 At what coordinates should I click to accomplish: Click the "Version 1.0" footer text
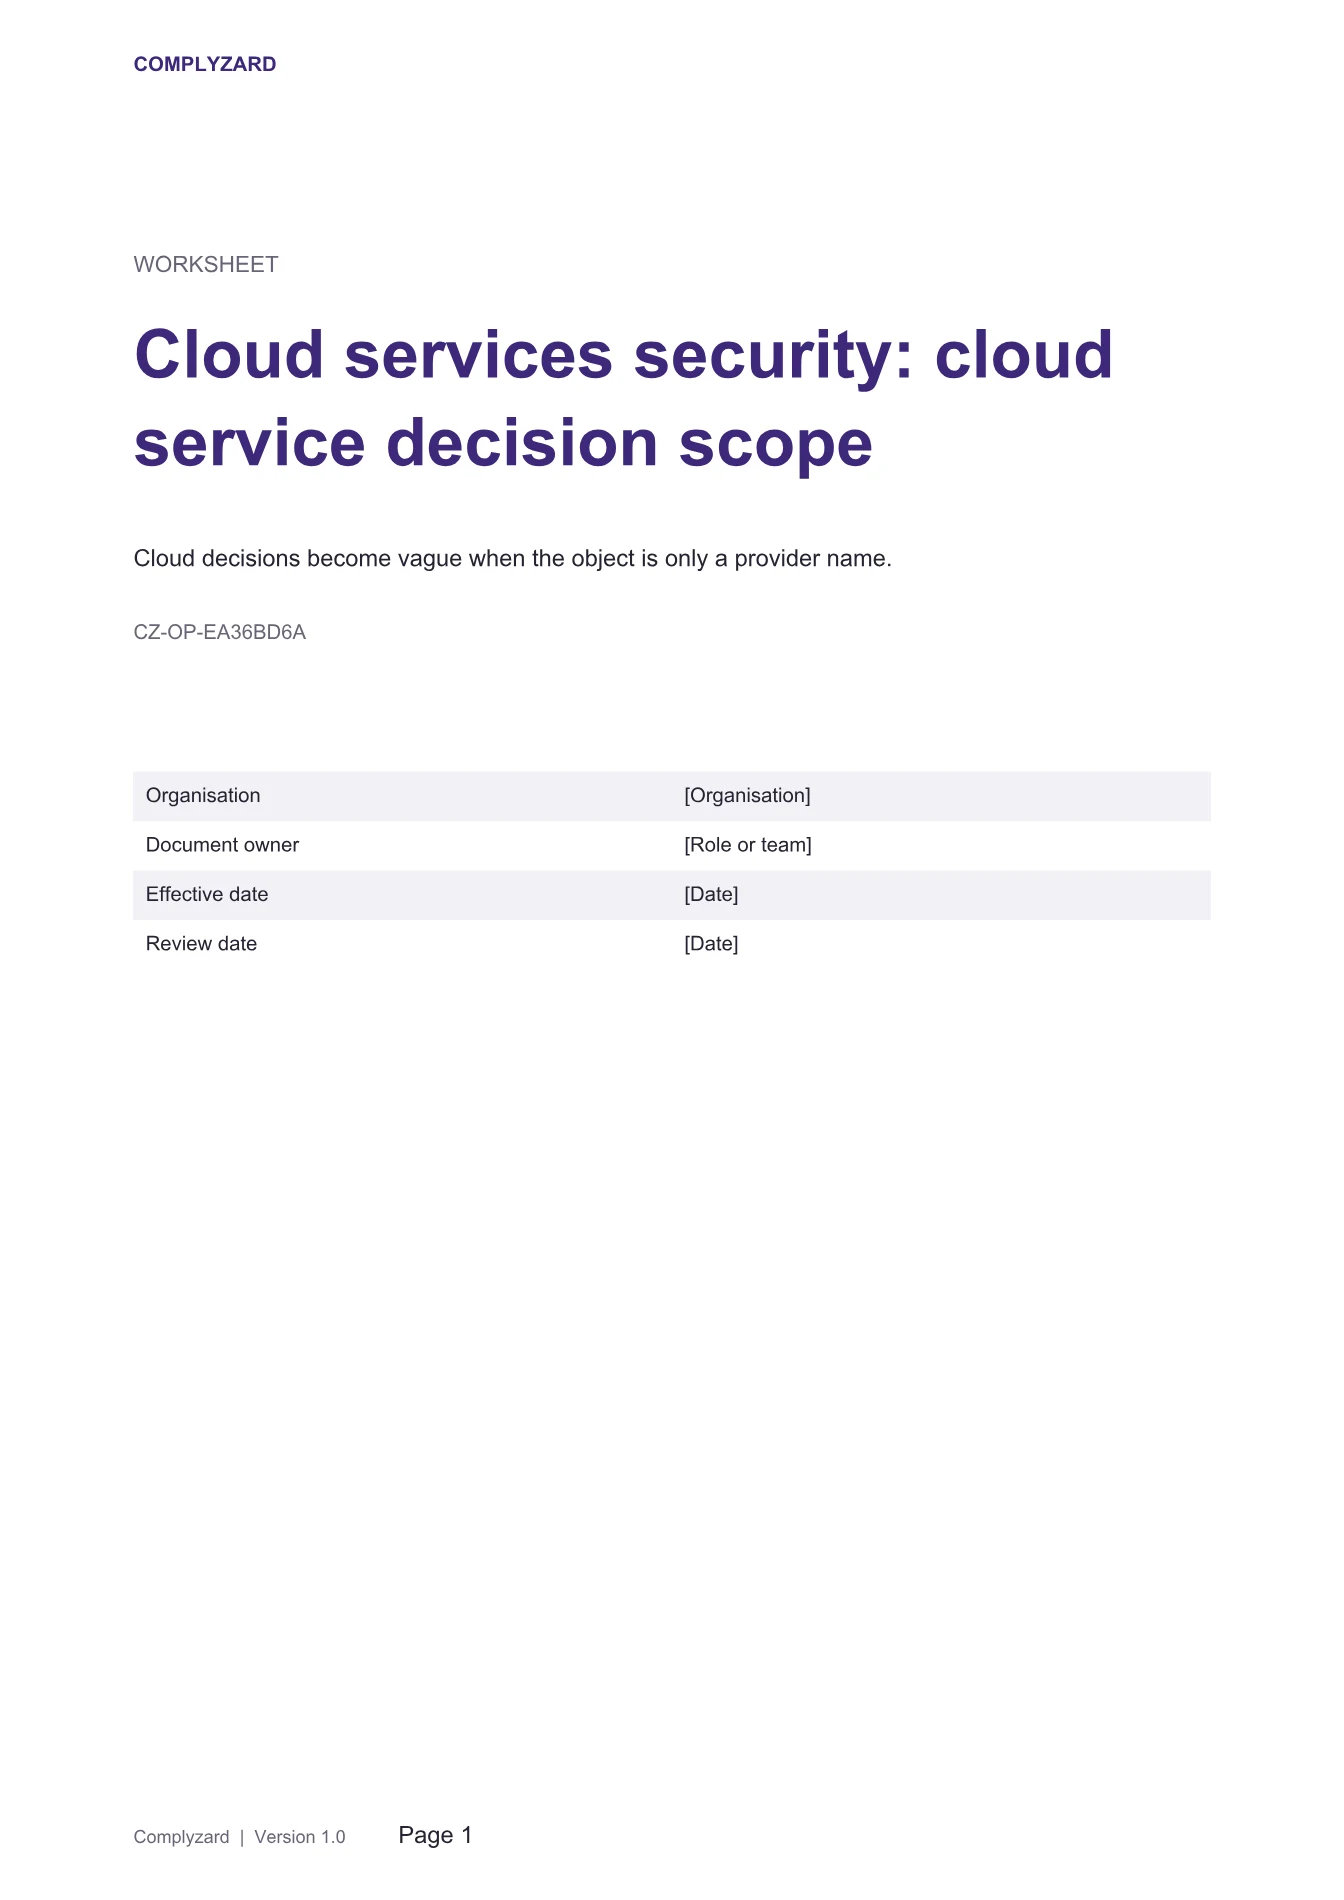coord(300,1837)
